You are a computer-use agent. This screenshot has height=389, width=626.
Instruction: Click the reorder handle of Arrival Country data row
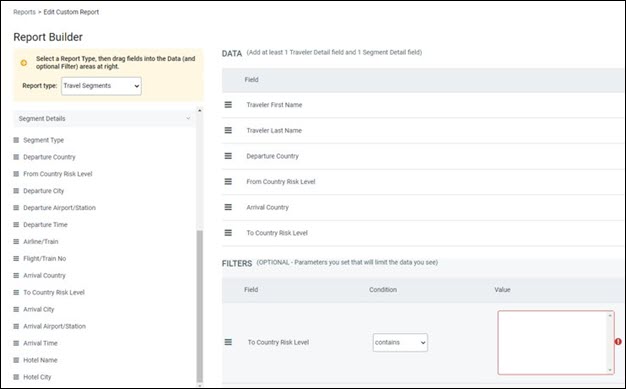coord(228,207)
